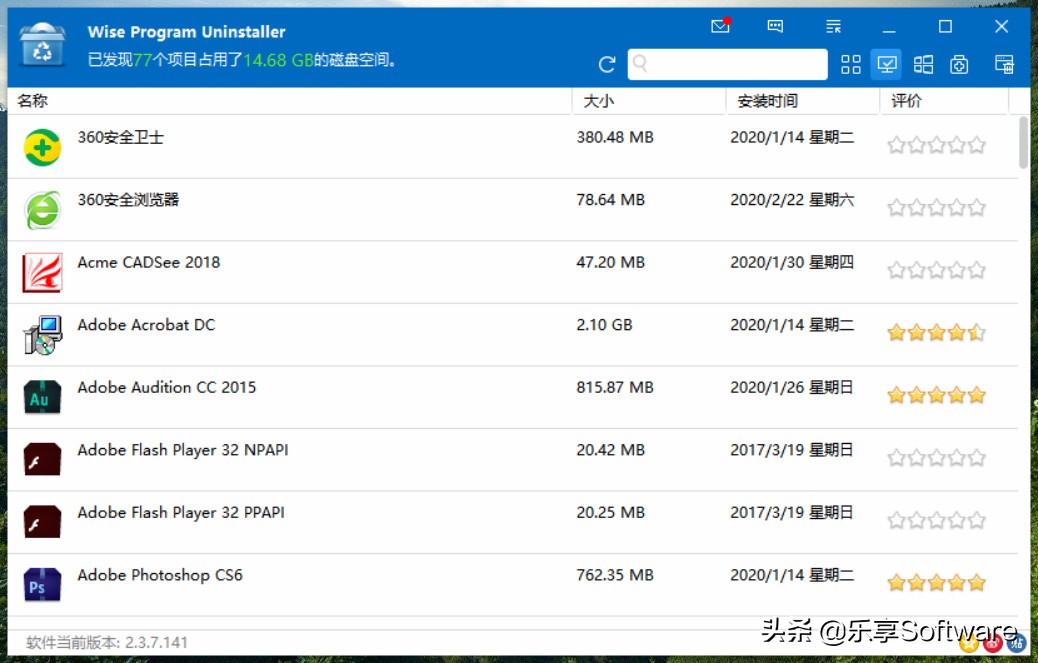This screenshot has height=663, width=1038.
Task: Open the force uninstall tool icon
Action: 1004,64
